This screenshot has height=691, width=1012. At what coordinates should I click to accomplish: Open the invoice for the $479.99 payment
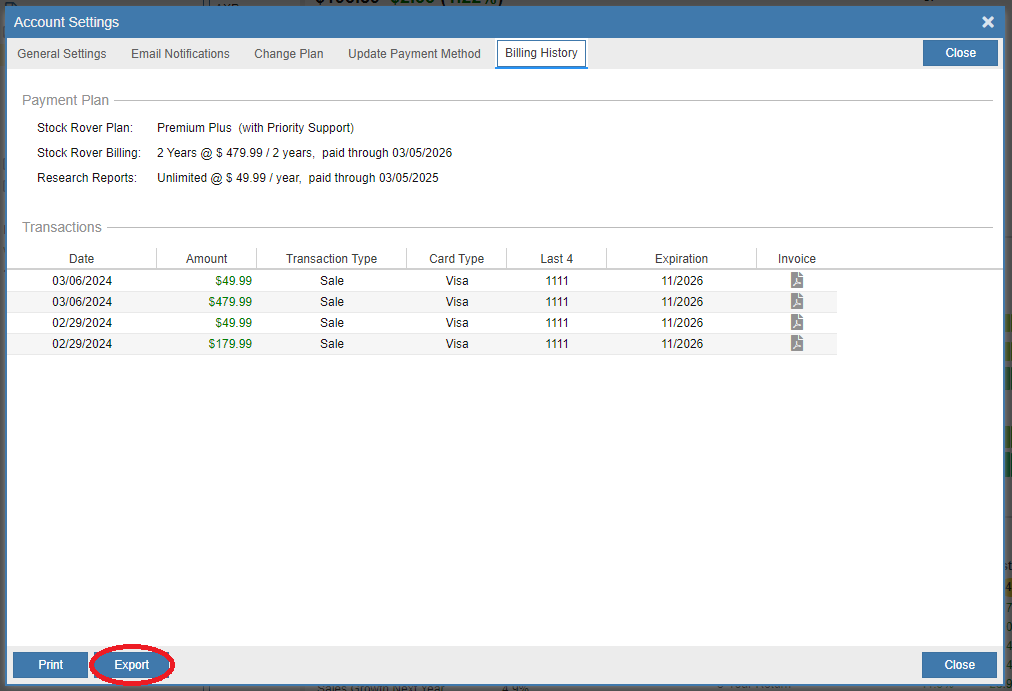click(x=796, y=301)
